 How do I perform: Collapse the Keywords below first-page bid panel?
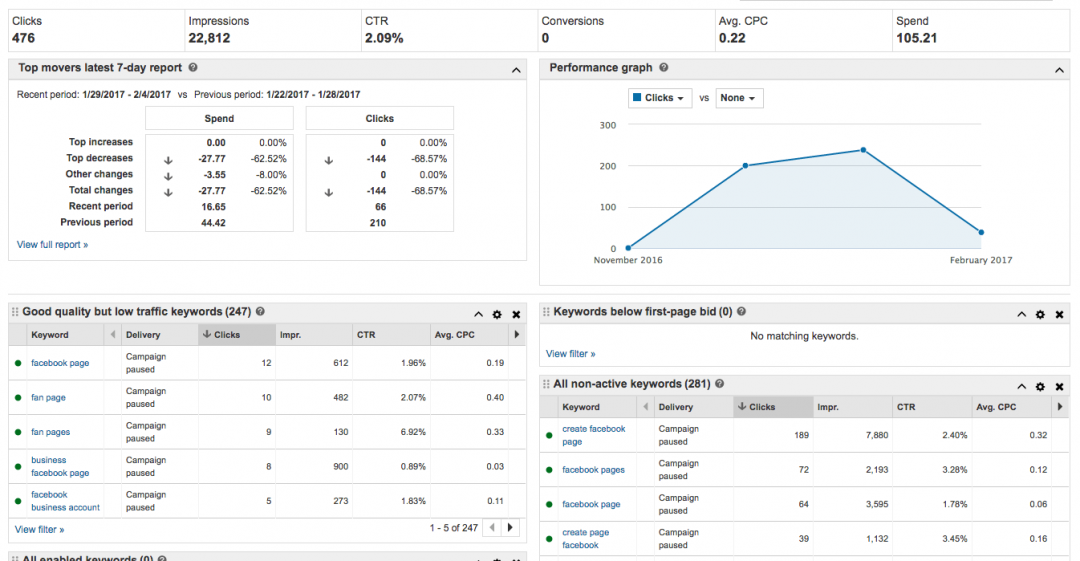[x=1021, y=314]
